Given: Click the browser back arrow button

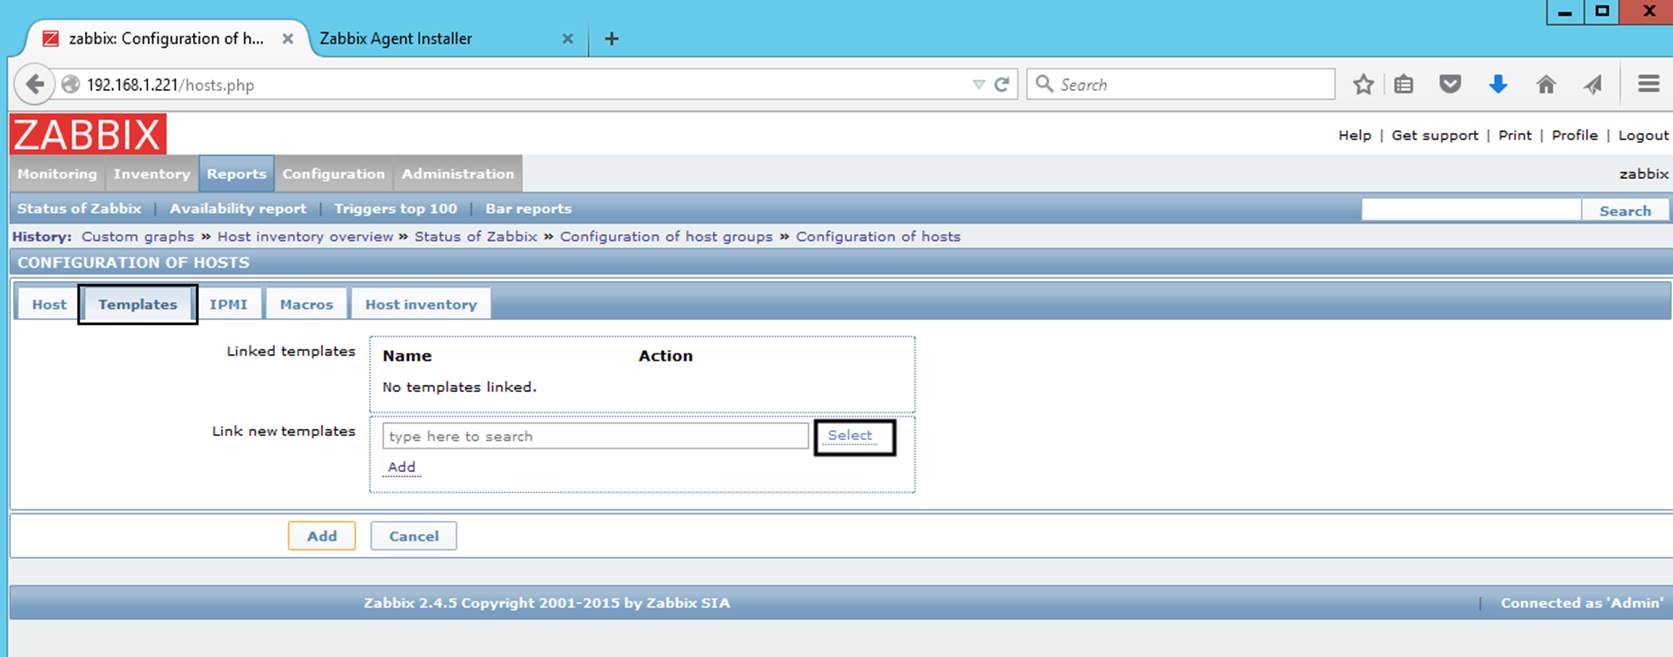Looking at the screenshot, I should coord(35,84).
